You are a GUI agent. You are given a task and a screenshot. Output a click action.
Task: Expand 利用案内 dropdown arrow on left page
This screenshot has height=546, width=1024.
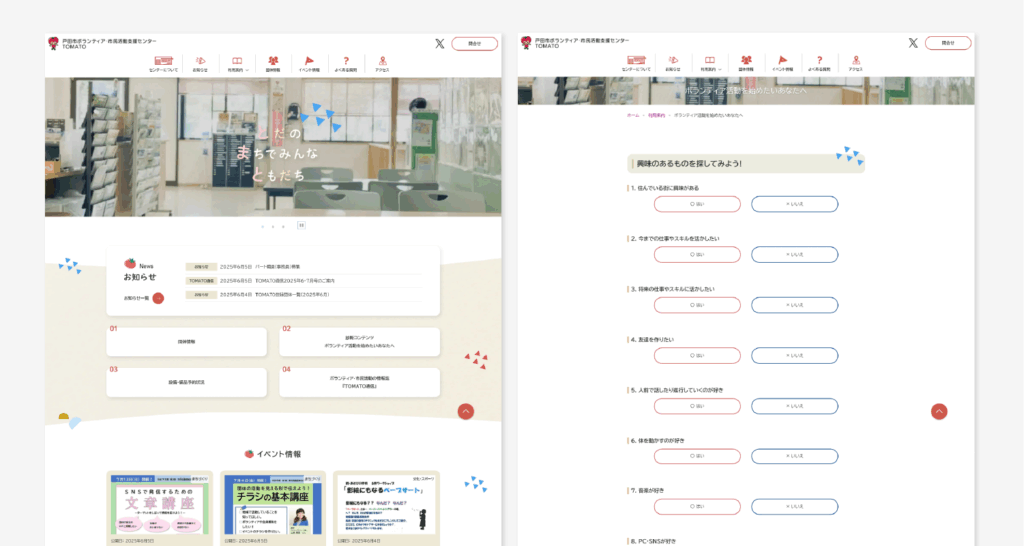point(248,70)
